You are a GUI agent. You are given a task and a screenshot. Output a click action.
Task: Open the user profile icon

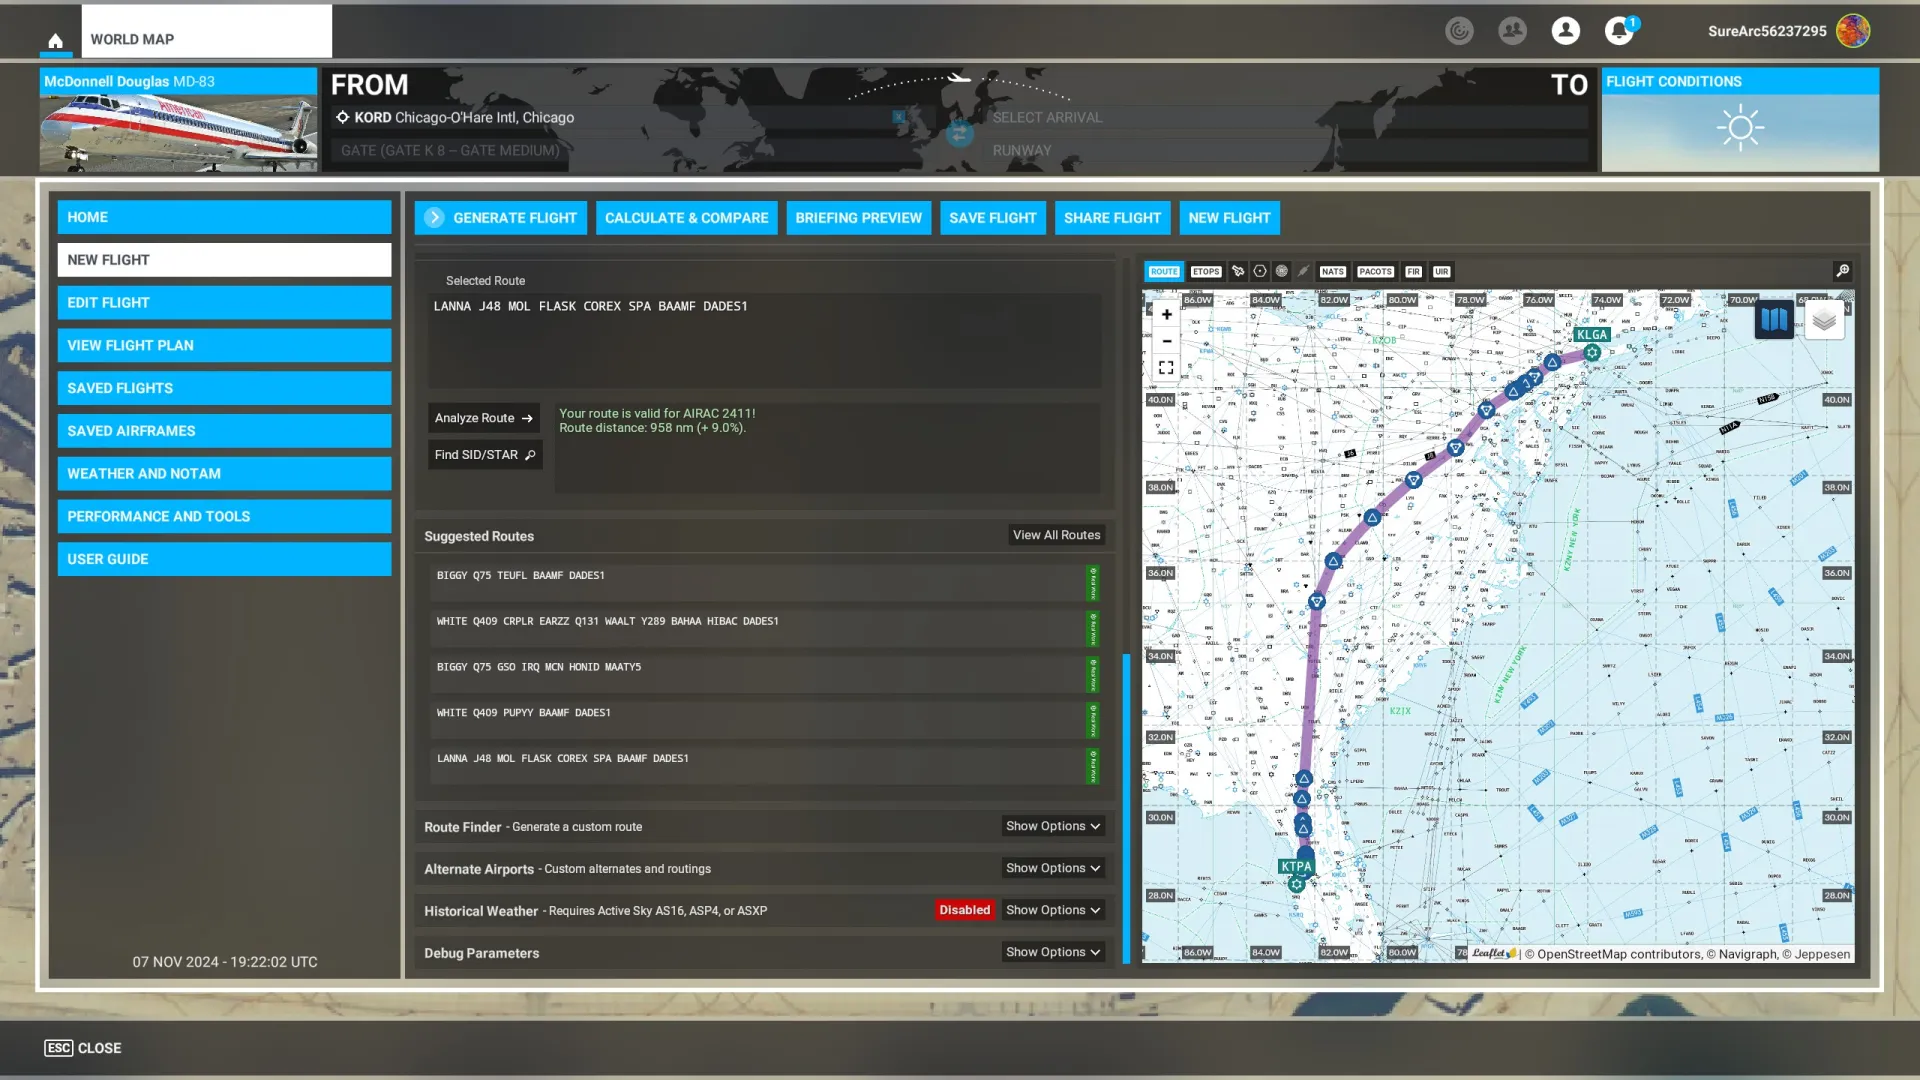(1565, 31)
